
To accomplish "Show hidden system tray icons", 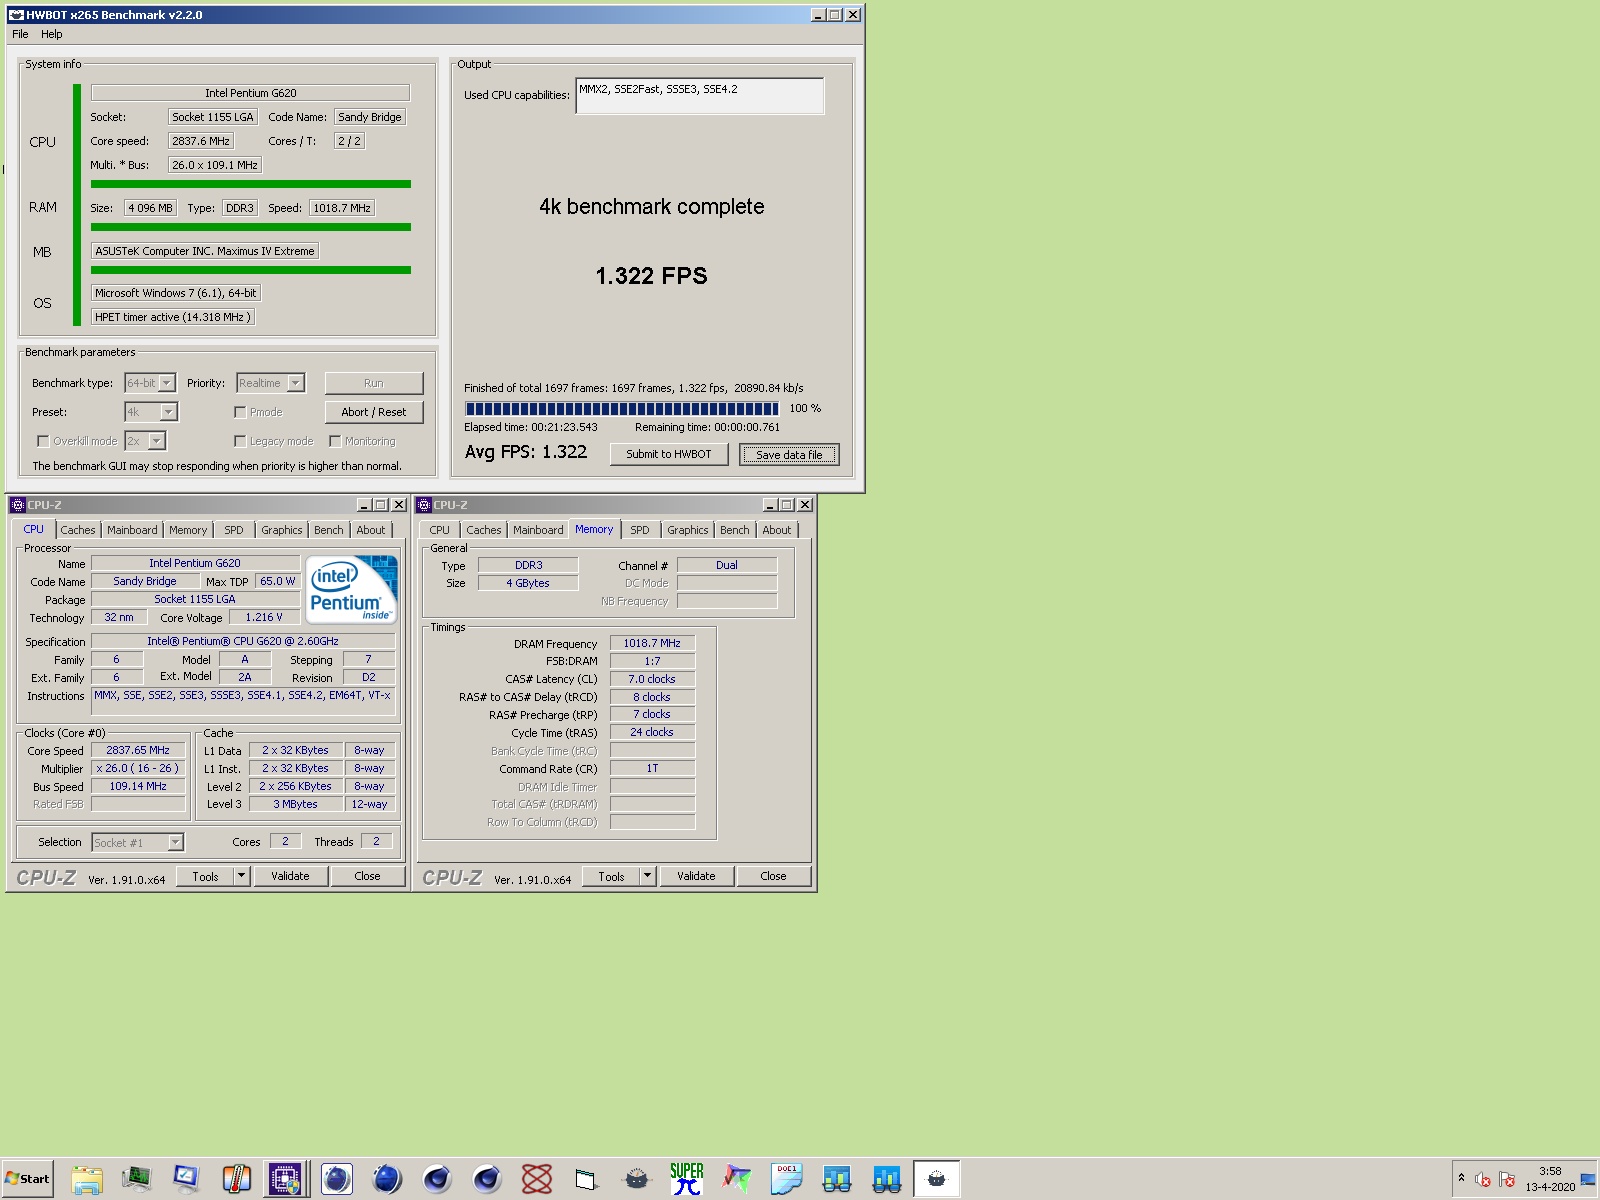I will (1461, 1179).
